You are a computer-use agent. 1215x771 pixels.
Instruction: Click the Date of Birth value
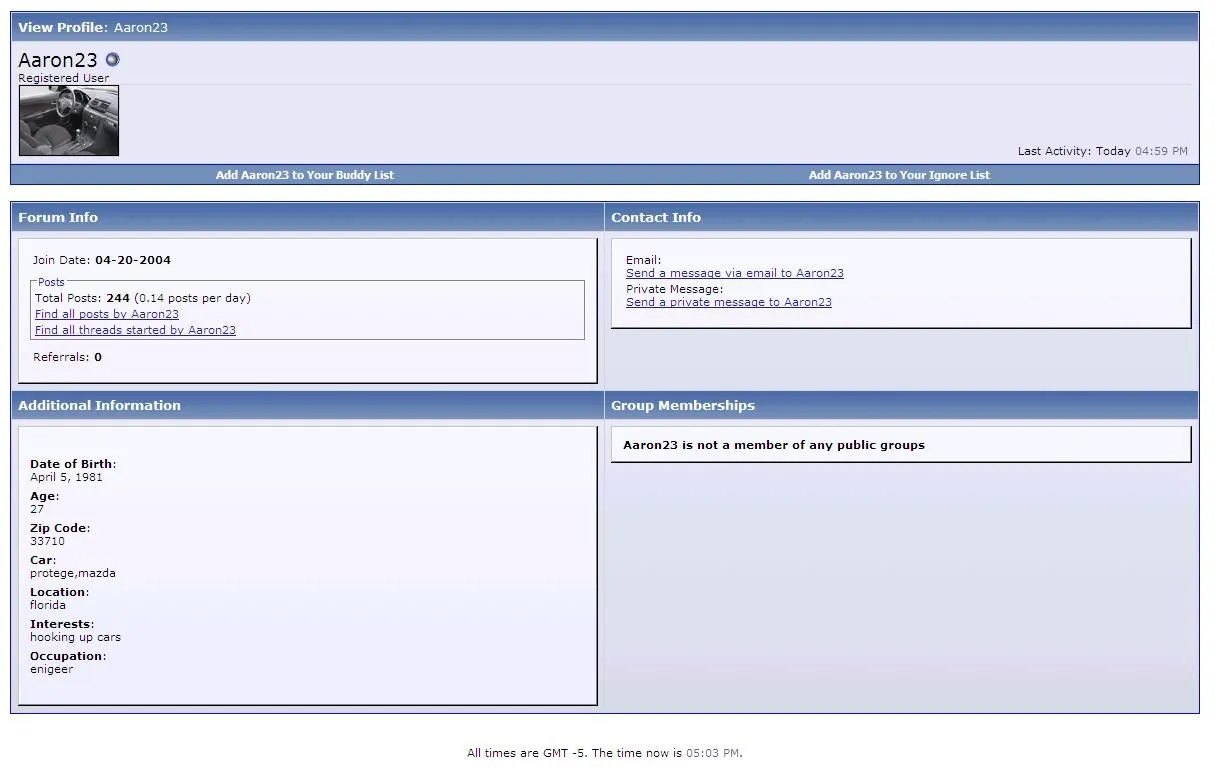(66, 477)
